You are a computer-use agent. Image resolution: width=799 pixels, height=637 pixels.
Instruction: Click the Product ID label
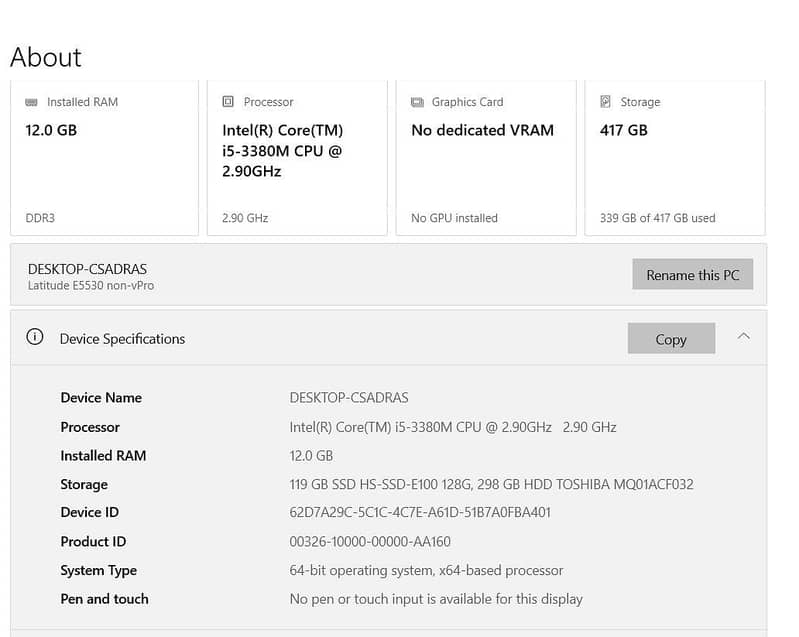pos(93,541)
